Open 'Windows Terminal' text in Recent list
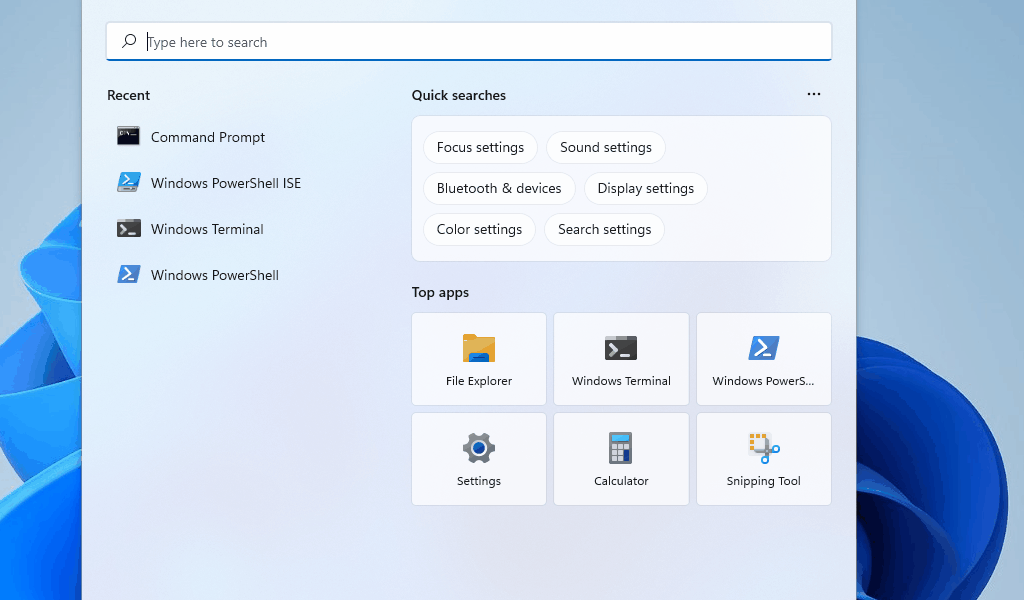This screenshot has height=600, width=1024. tap(207, 229)
